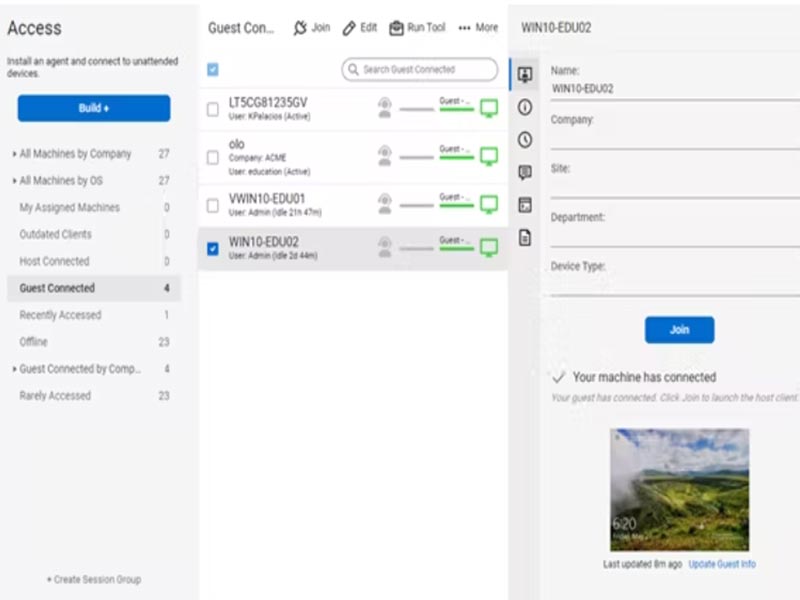Click the Join plug icon in toolbar
Viewport: 800px width, 600px height.
[x=300, y=28]
